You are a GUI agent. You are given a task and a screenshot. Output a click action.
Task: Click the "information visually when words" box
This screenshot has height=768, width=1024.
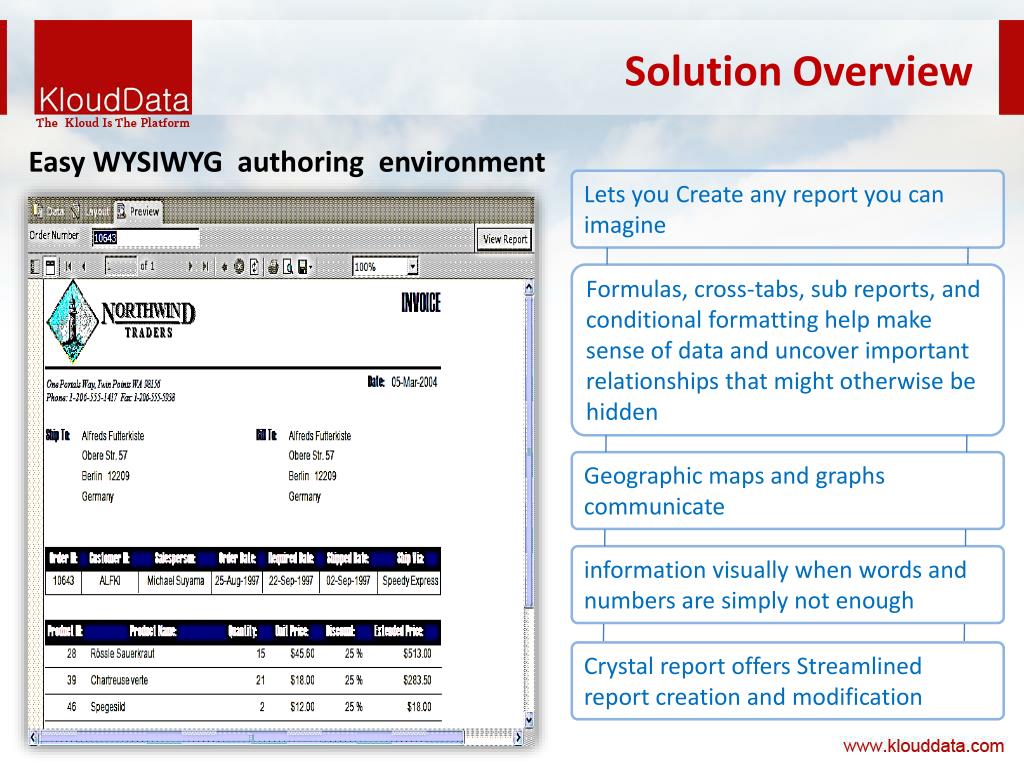pos(787,585)
